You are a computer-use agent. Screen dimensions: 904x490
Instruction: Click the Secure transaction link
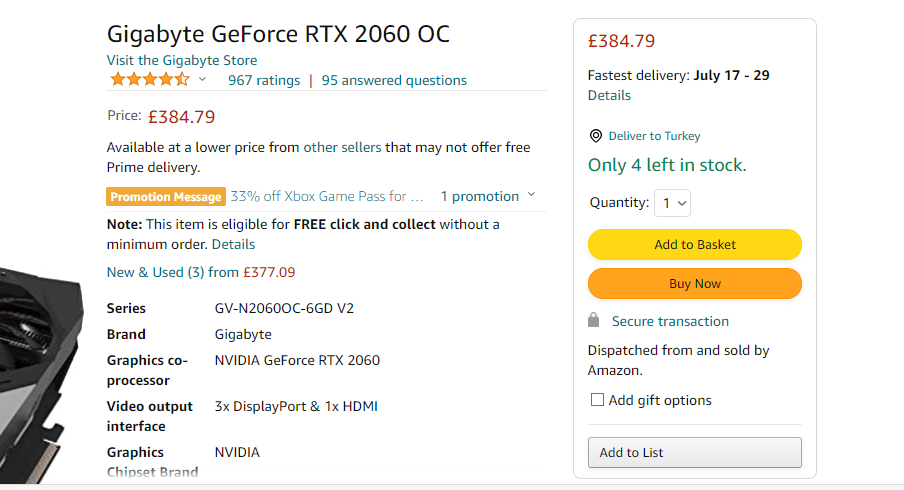670,321
